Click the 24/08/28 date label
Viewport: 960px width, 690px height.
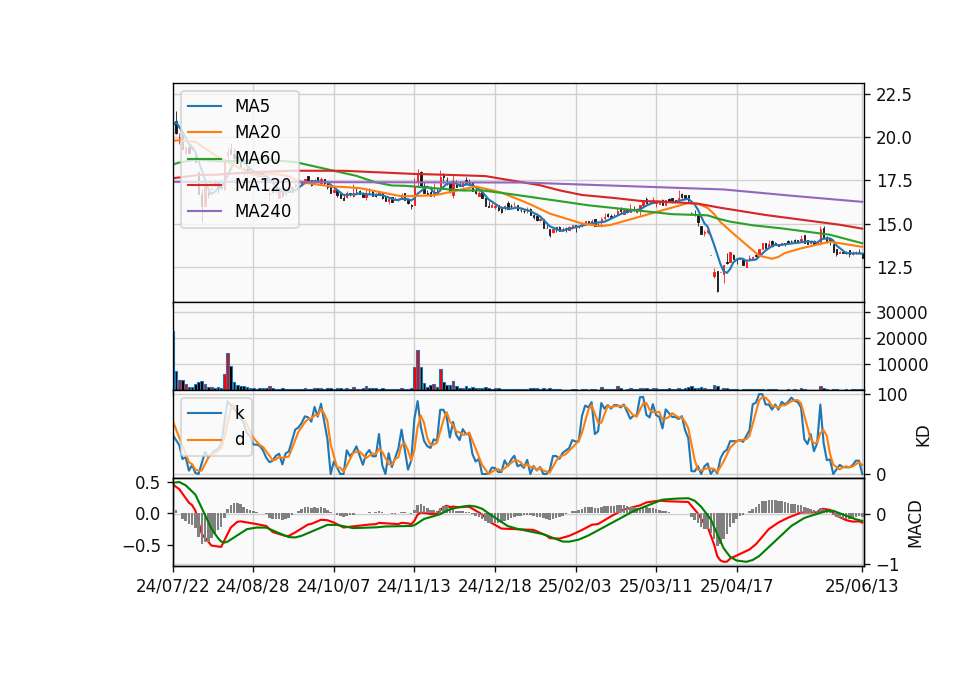click(253, 586)
